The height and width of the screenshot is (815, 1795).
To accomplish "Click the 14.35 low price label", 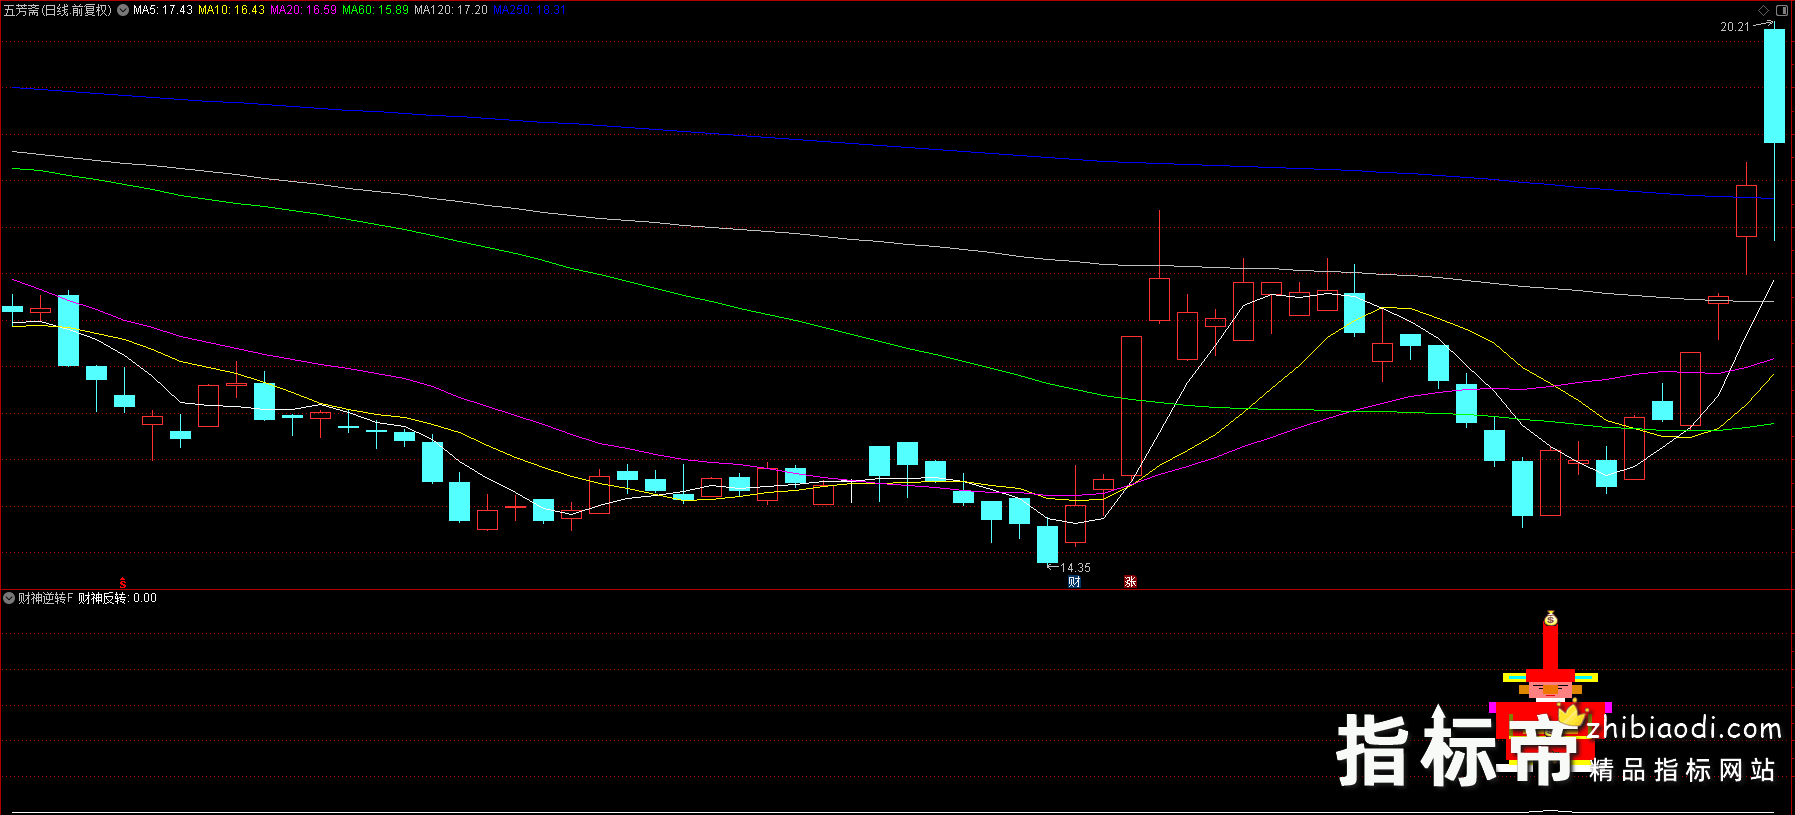I will pos(1075,568).
